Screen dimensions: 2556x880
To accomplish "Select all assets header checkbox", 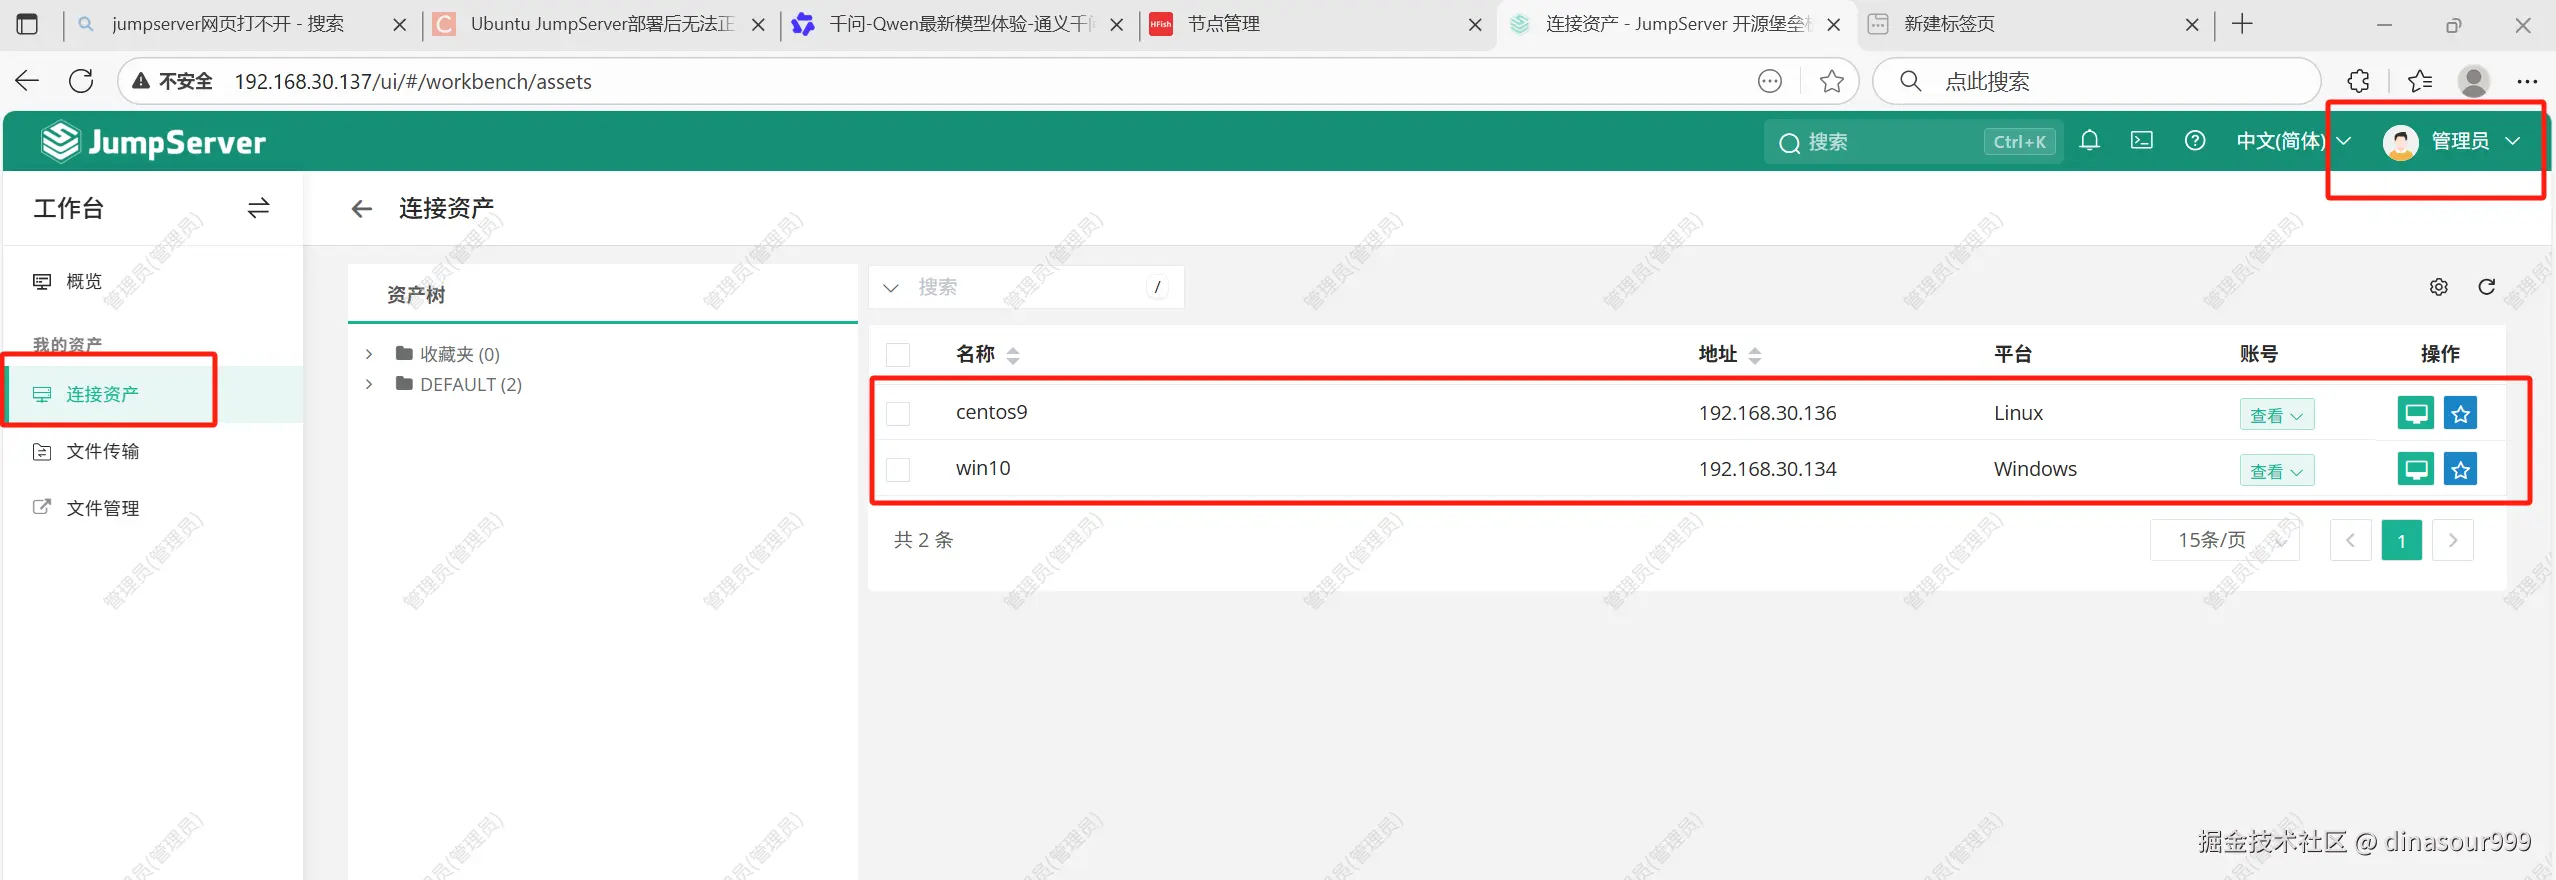I will point(898,355).
